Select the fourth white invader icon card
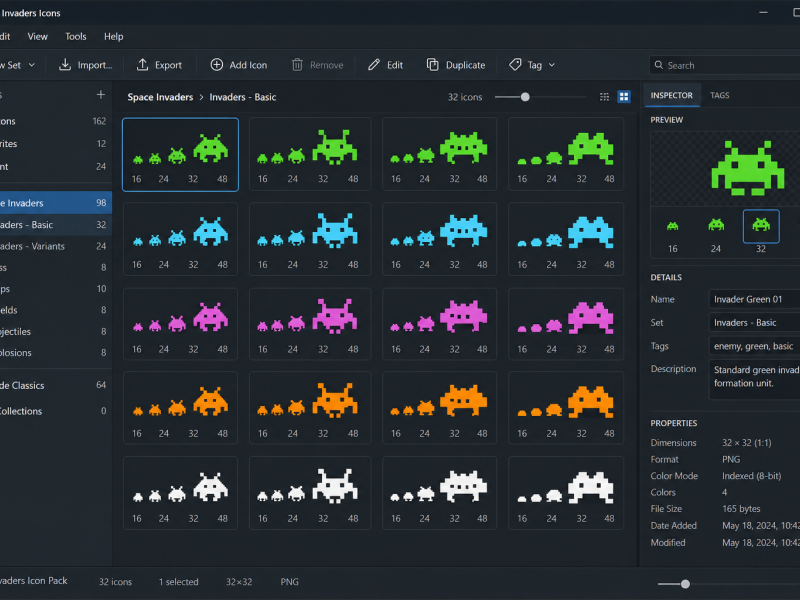The width and height of the screenshot is (800, 600). (x=566, y=493)
